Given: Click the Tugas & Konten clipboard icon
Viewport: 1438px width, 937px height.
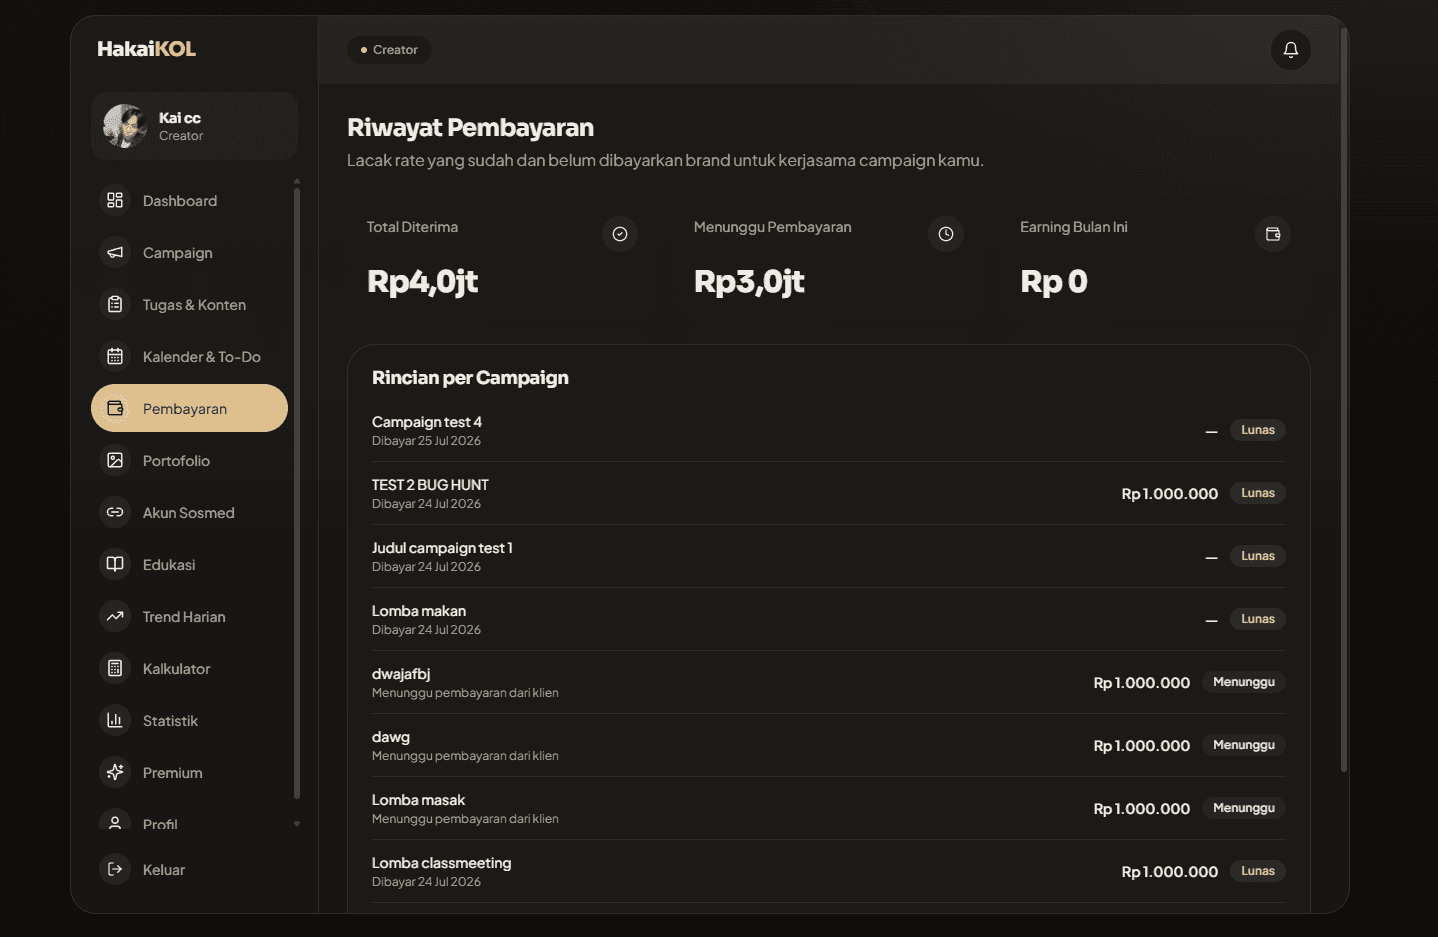Looking at the screenshot, I should click(x=115, y=304).
